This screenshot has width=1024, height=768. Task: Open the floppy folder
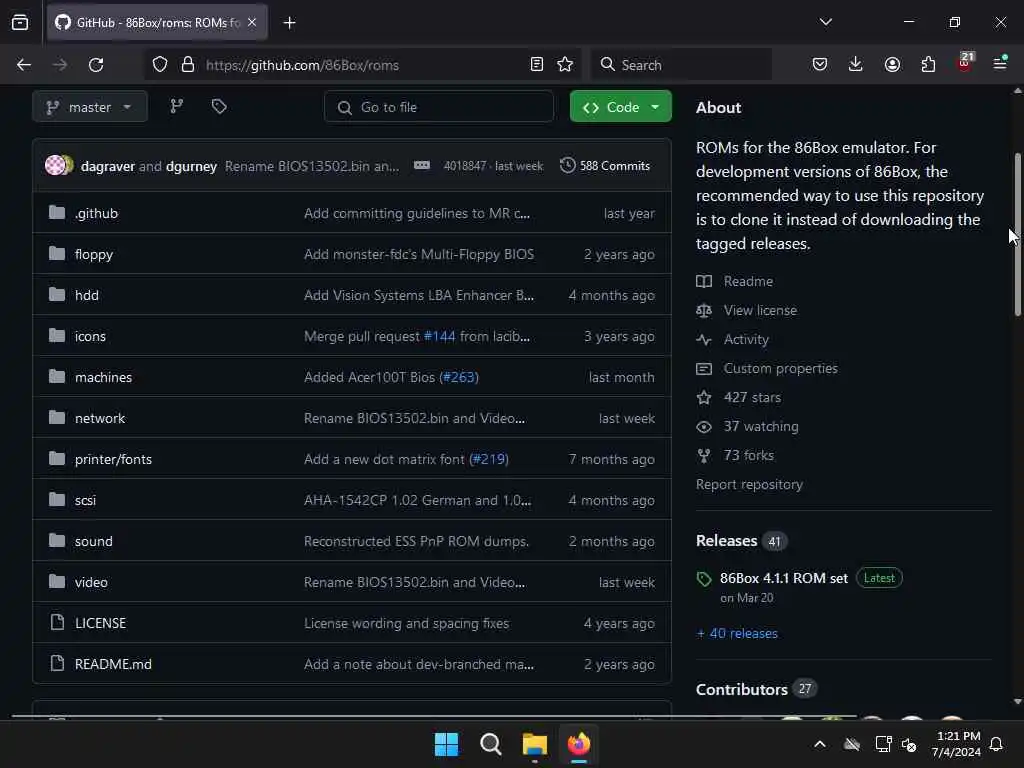[x=94, y=254]
